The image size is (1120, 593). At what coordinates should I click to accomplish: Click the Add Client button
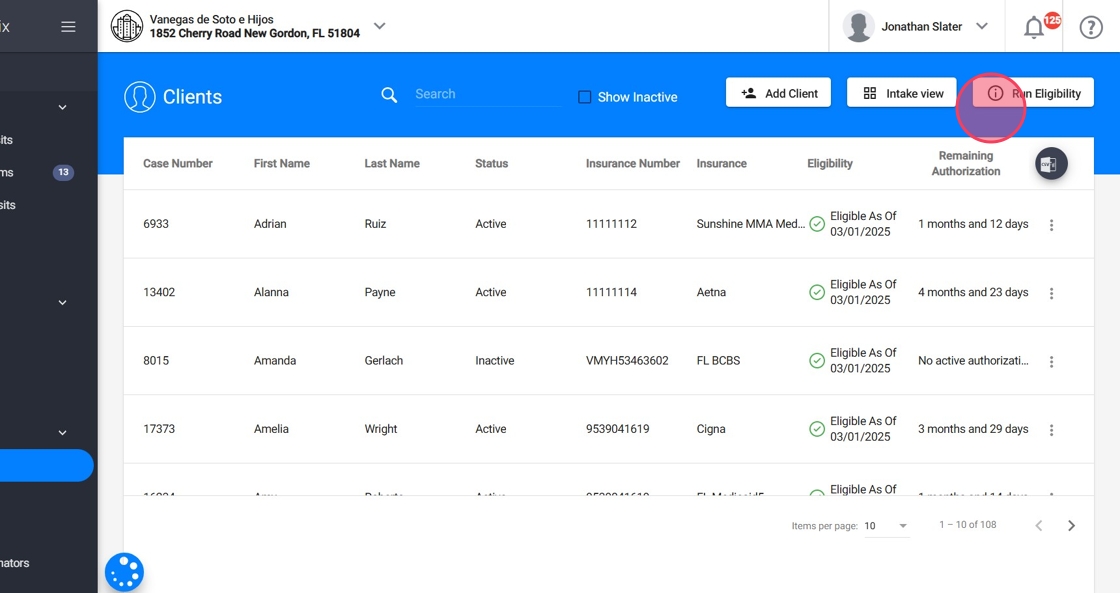click(x=778, y=93)
